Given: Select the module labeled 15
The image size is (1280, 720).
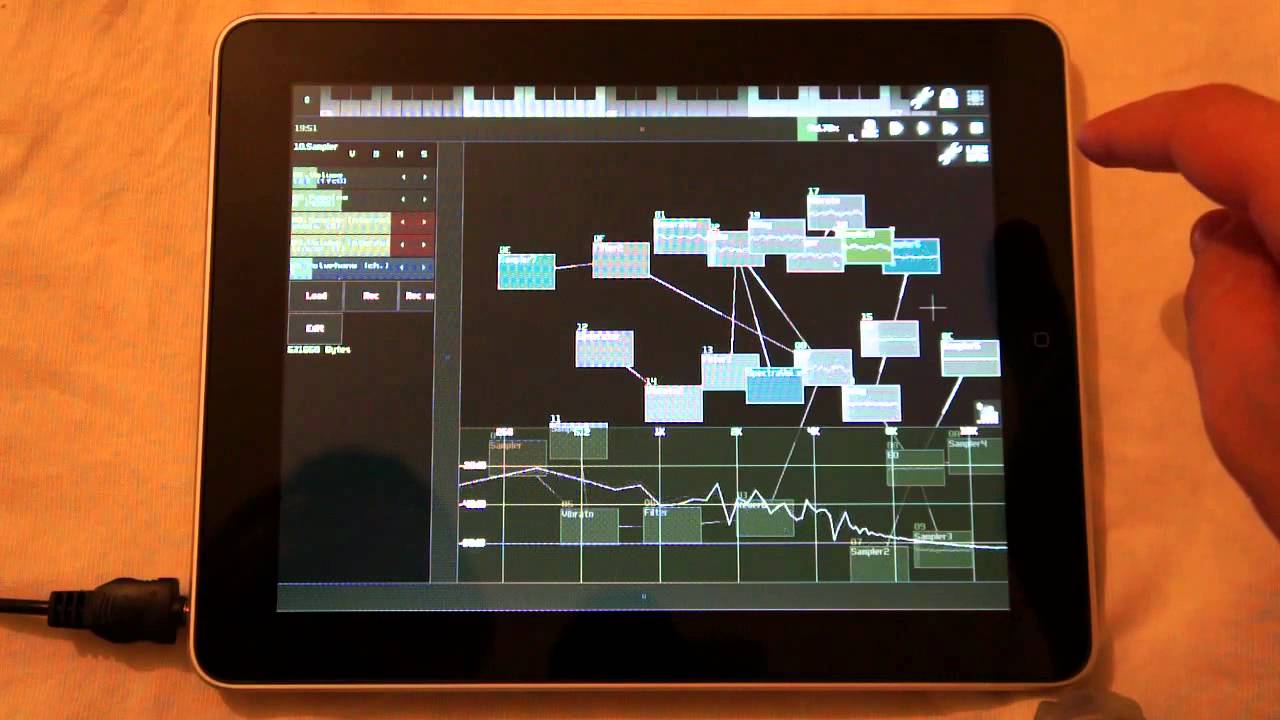Looking at the screenshot, I should pyautogui.click(x=889, y=338).
